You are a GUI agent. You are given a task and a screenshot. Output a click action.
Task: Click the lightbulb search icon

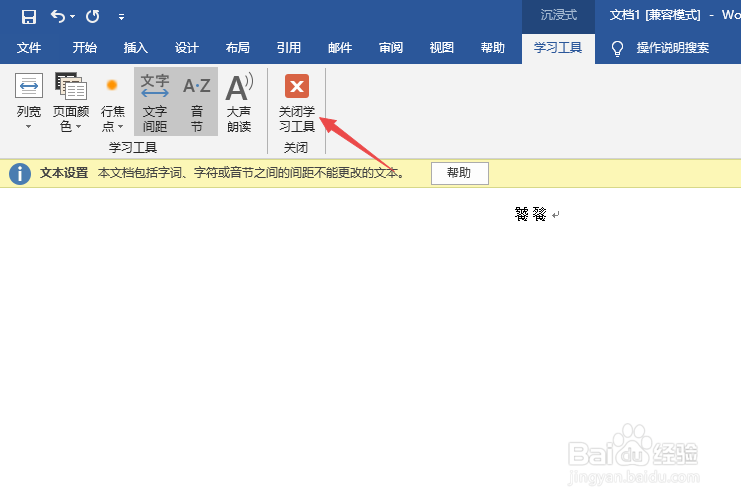tap(617, 48)
